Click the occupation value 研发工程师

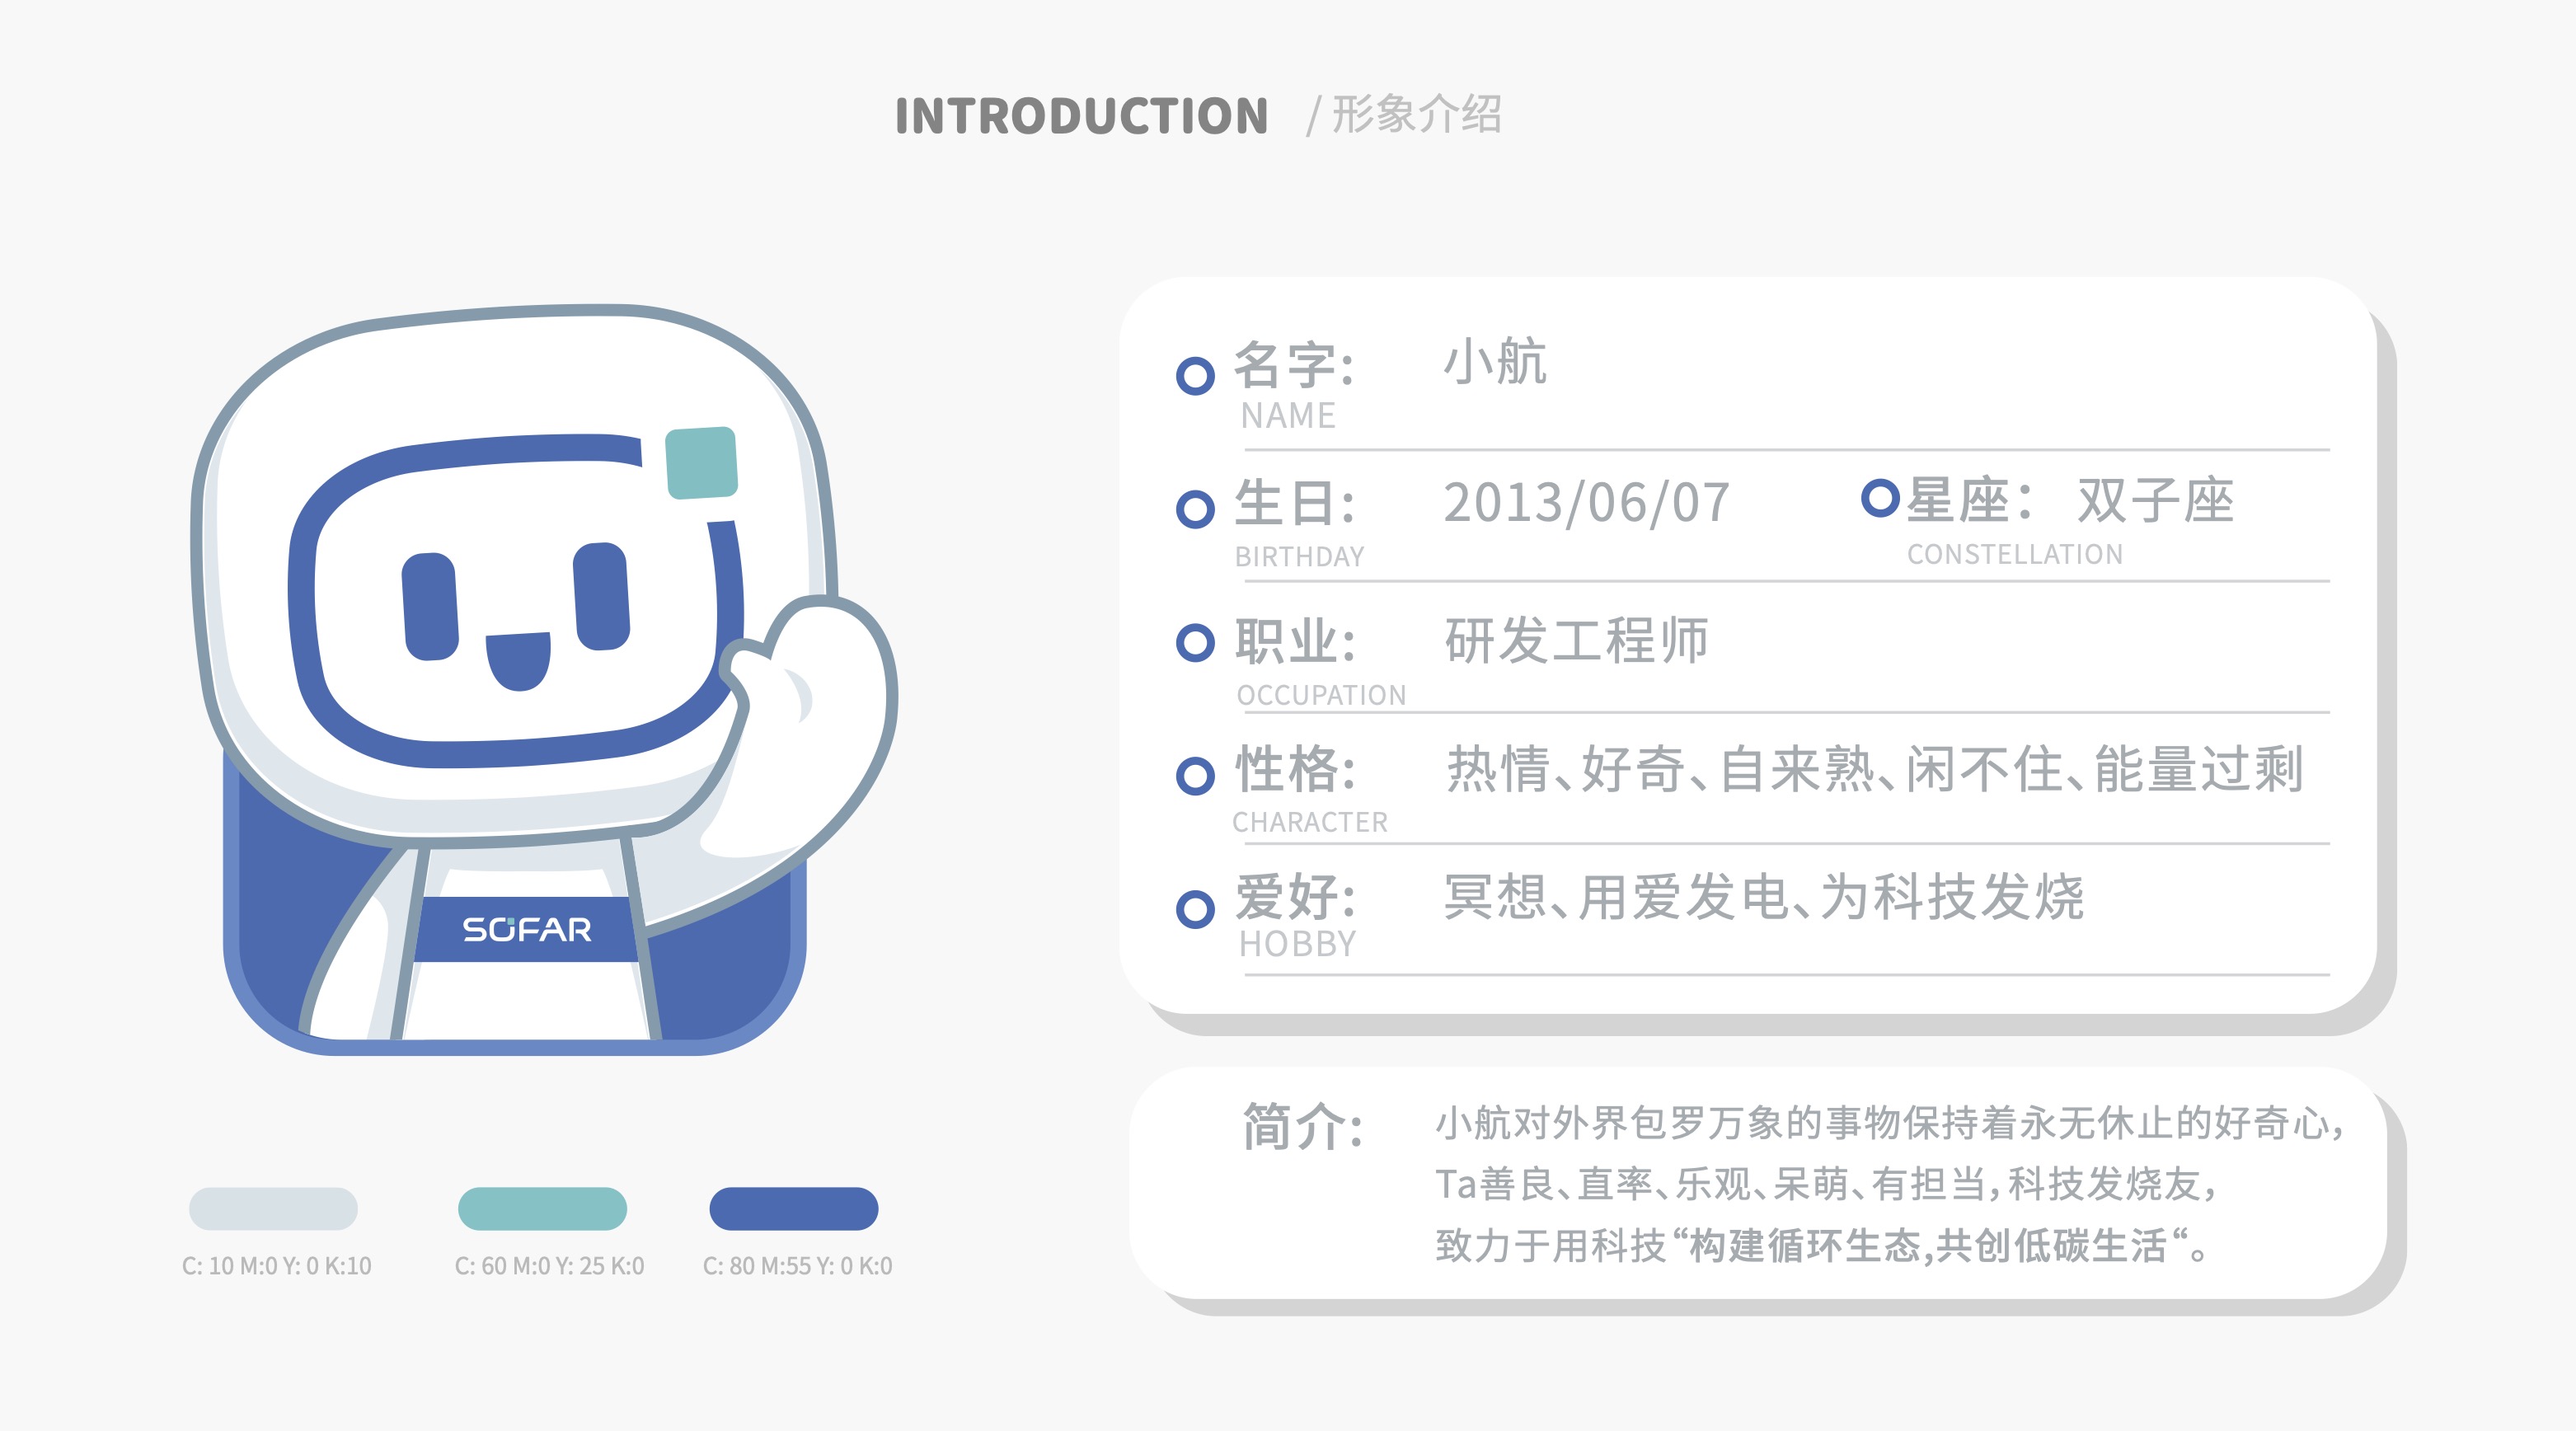tap(1576, 641)
